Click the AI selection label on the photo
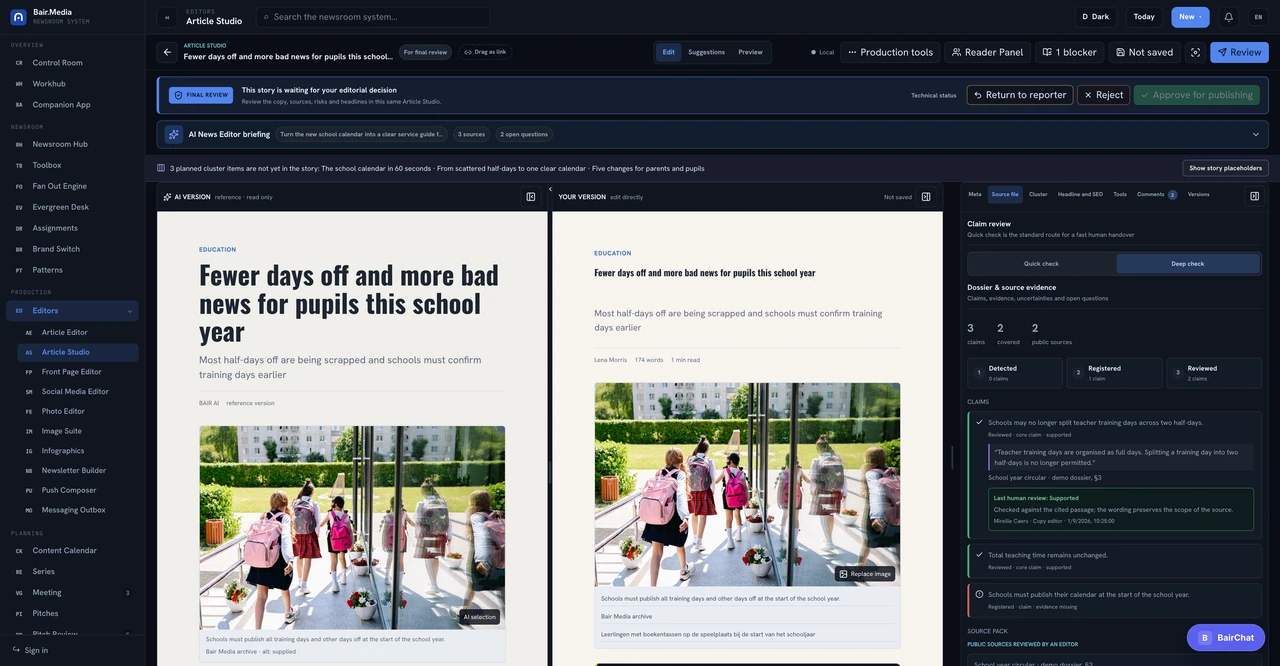Image resolution: width=1280 pixels, height=666 pixels. (x=480, y=617)
